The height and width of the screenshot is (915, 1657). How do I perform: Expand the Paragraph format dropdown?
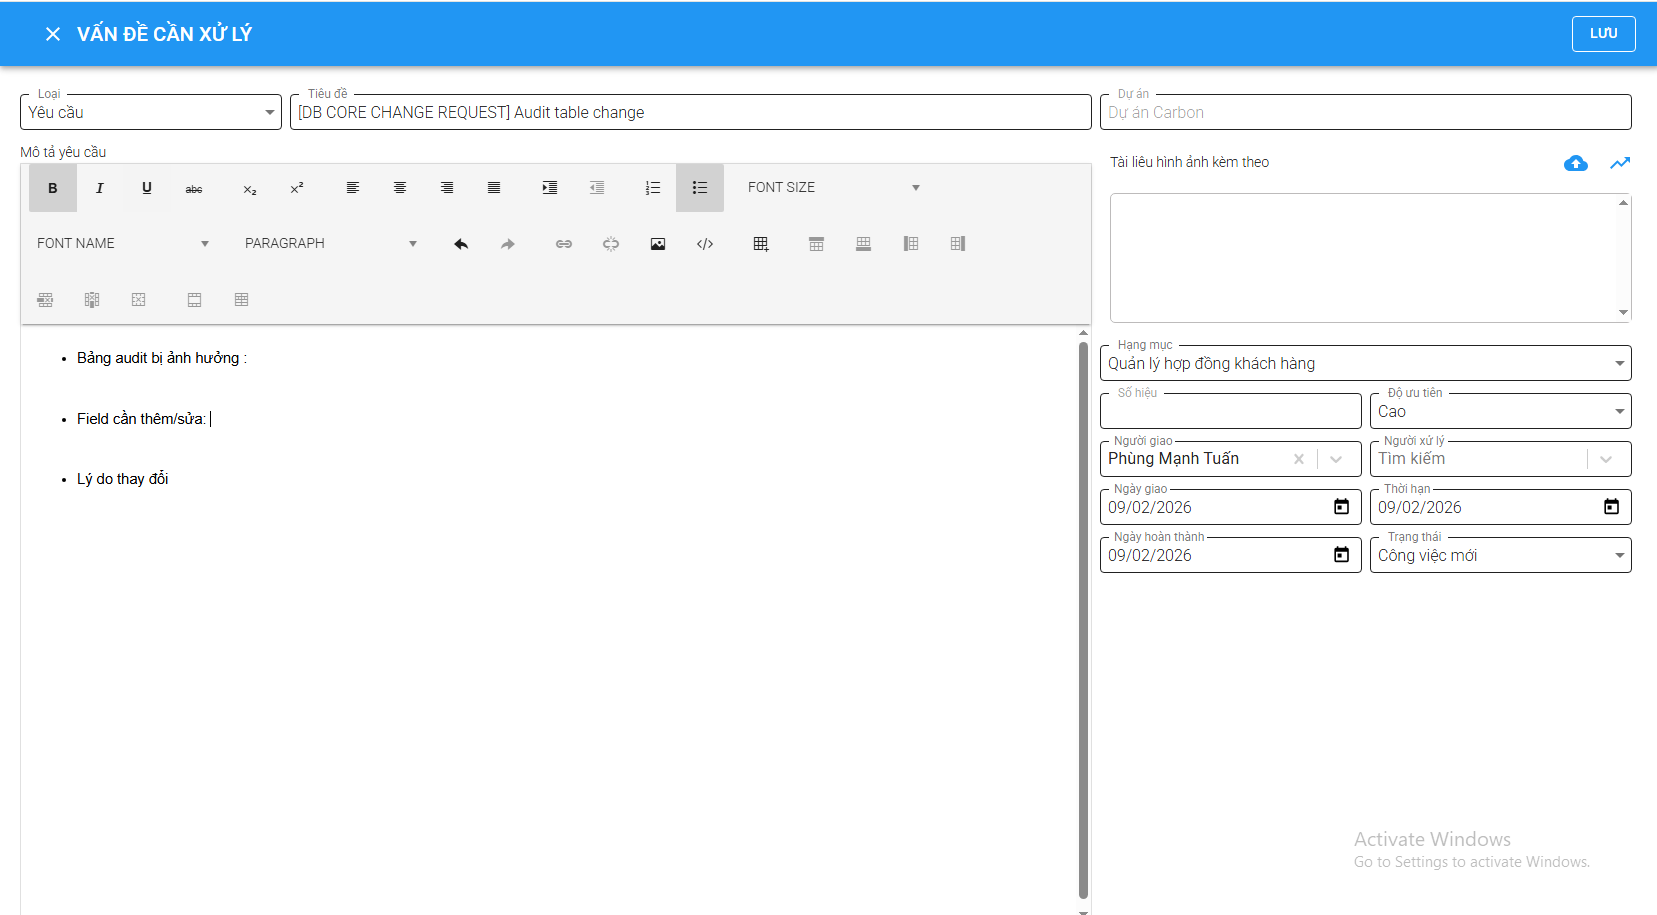coord(330,244)
